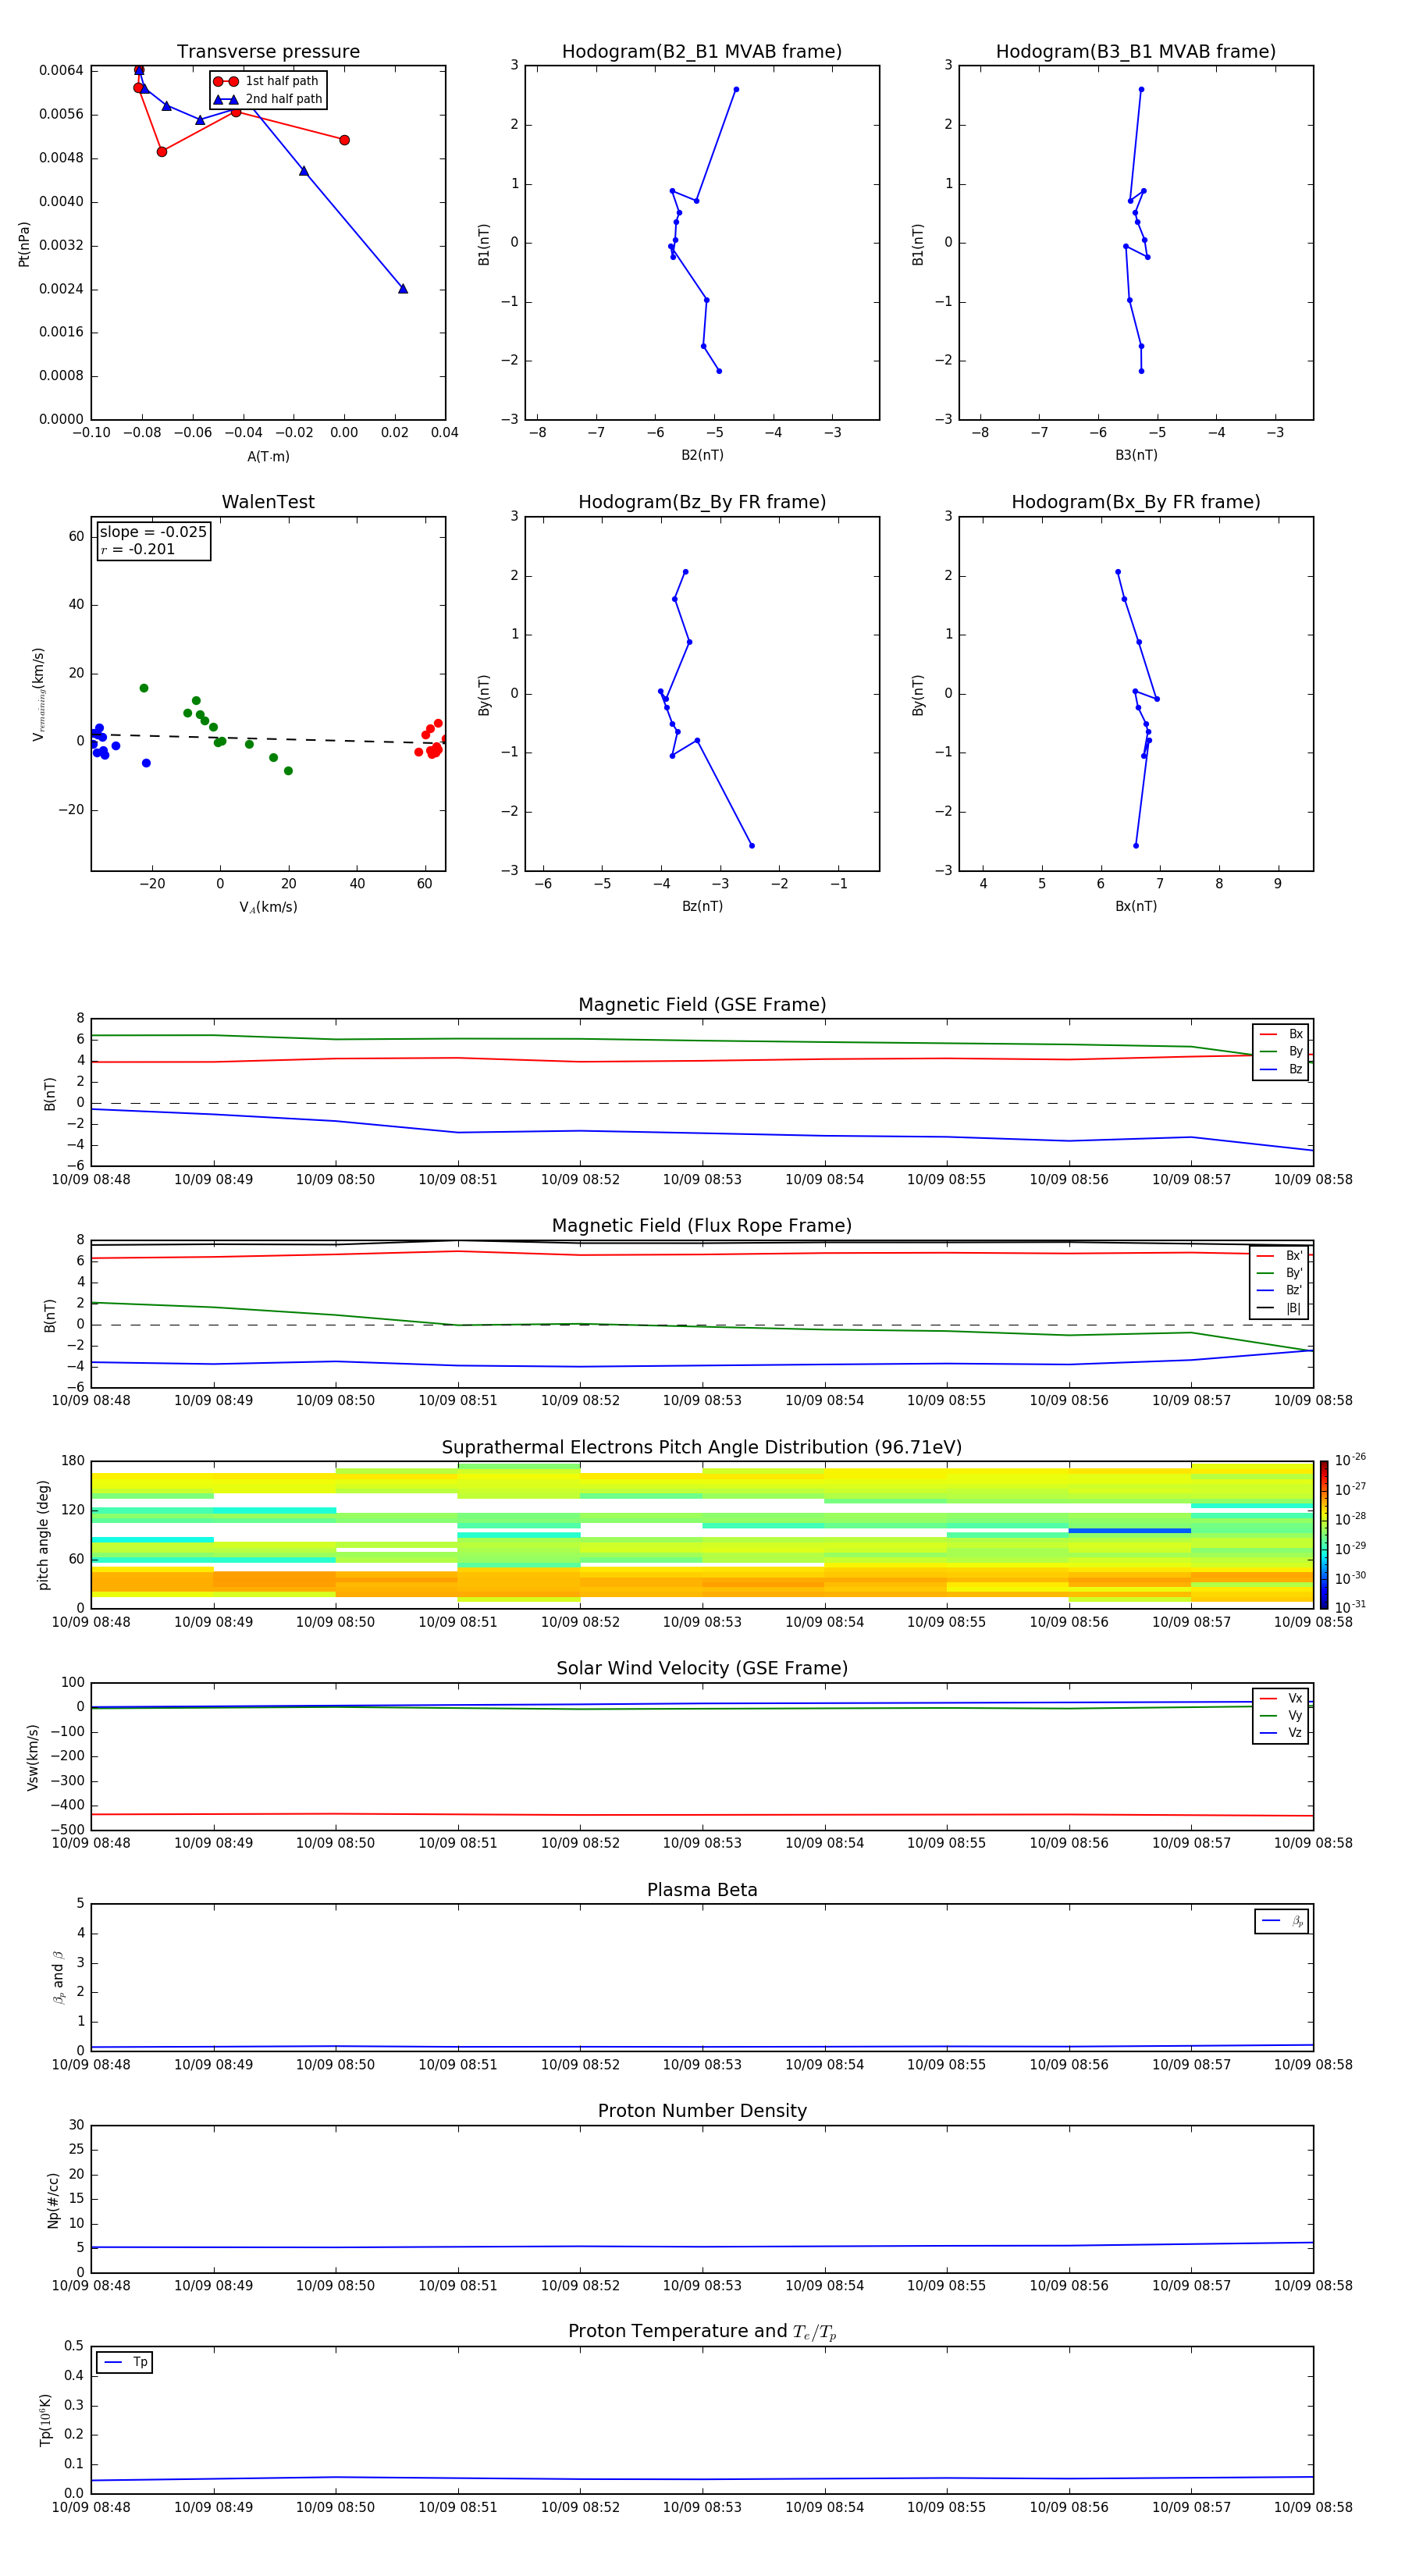
Task: Click the 'Vy' legend entry
Action: 1281,1715
